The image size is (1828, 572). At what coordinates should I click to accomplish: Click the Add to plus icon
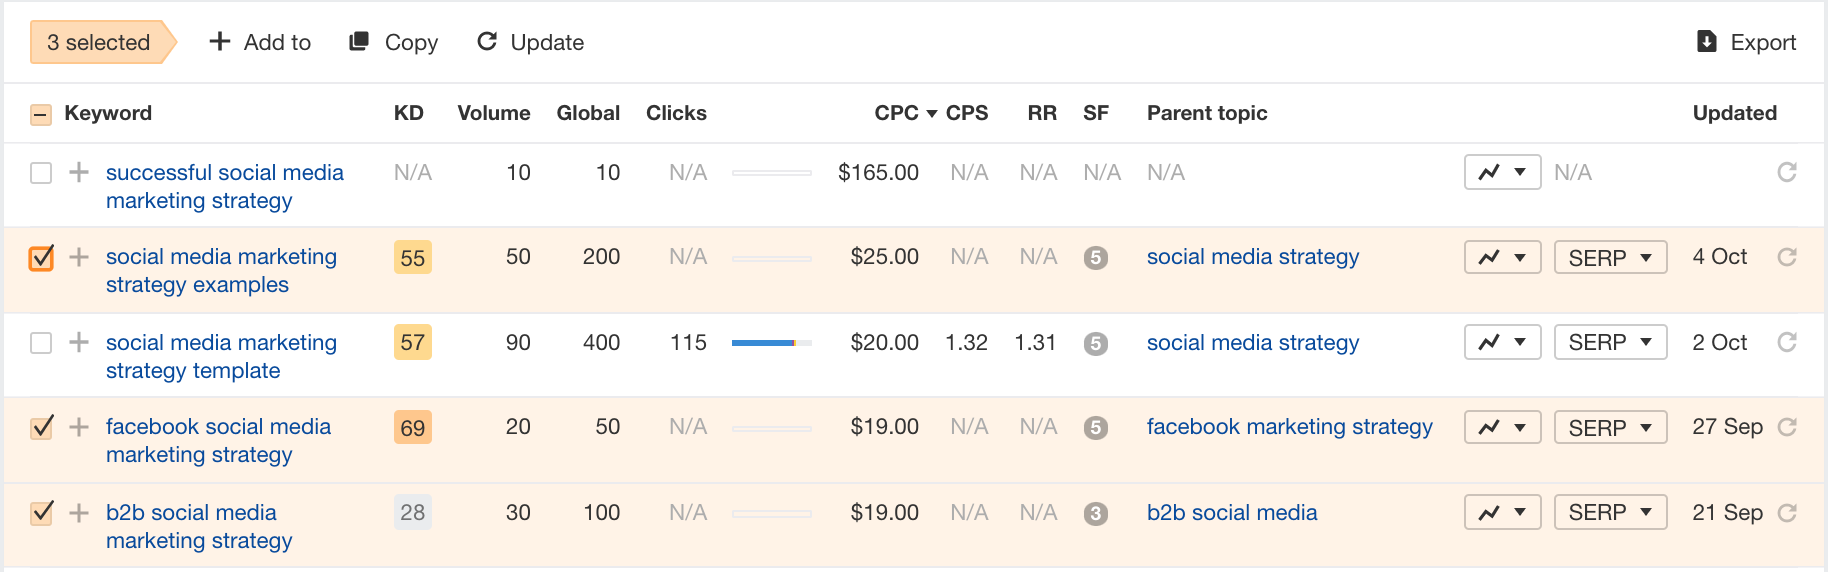tap(220, 41)
